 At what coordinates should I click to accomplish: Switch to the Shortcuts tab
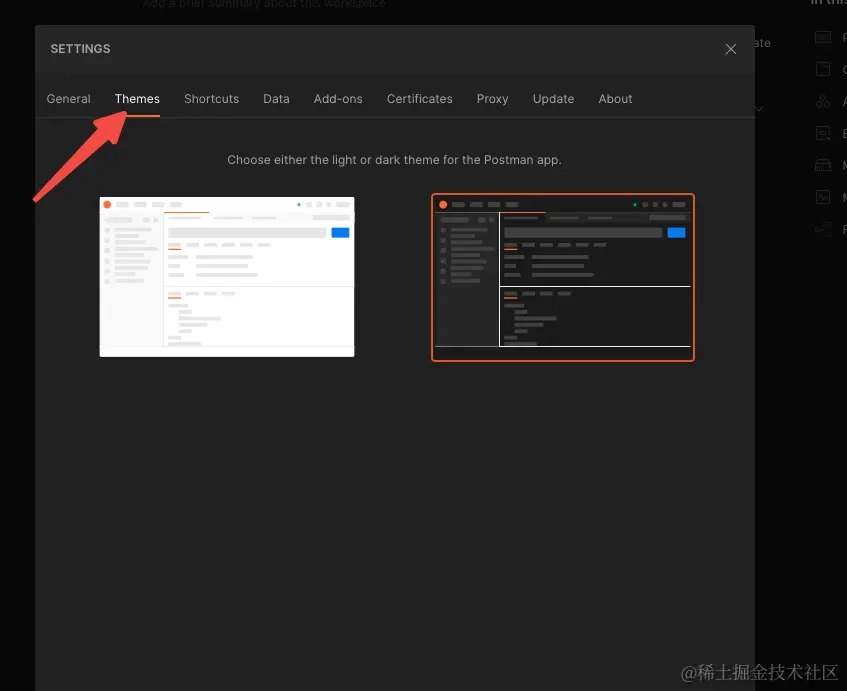click(x=211, y=99)
